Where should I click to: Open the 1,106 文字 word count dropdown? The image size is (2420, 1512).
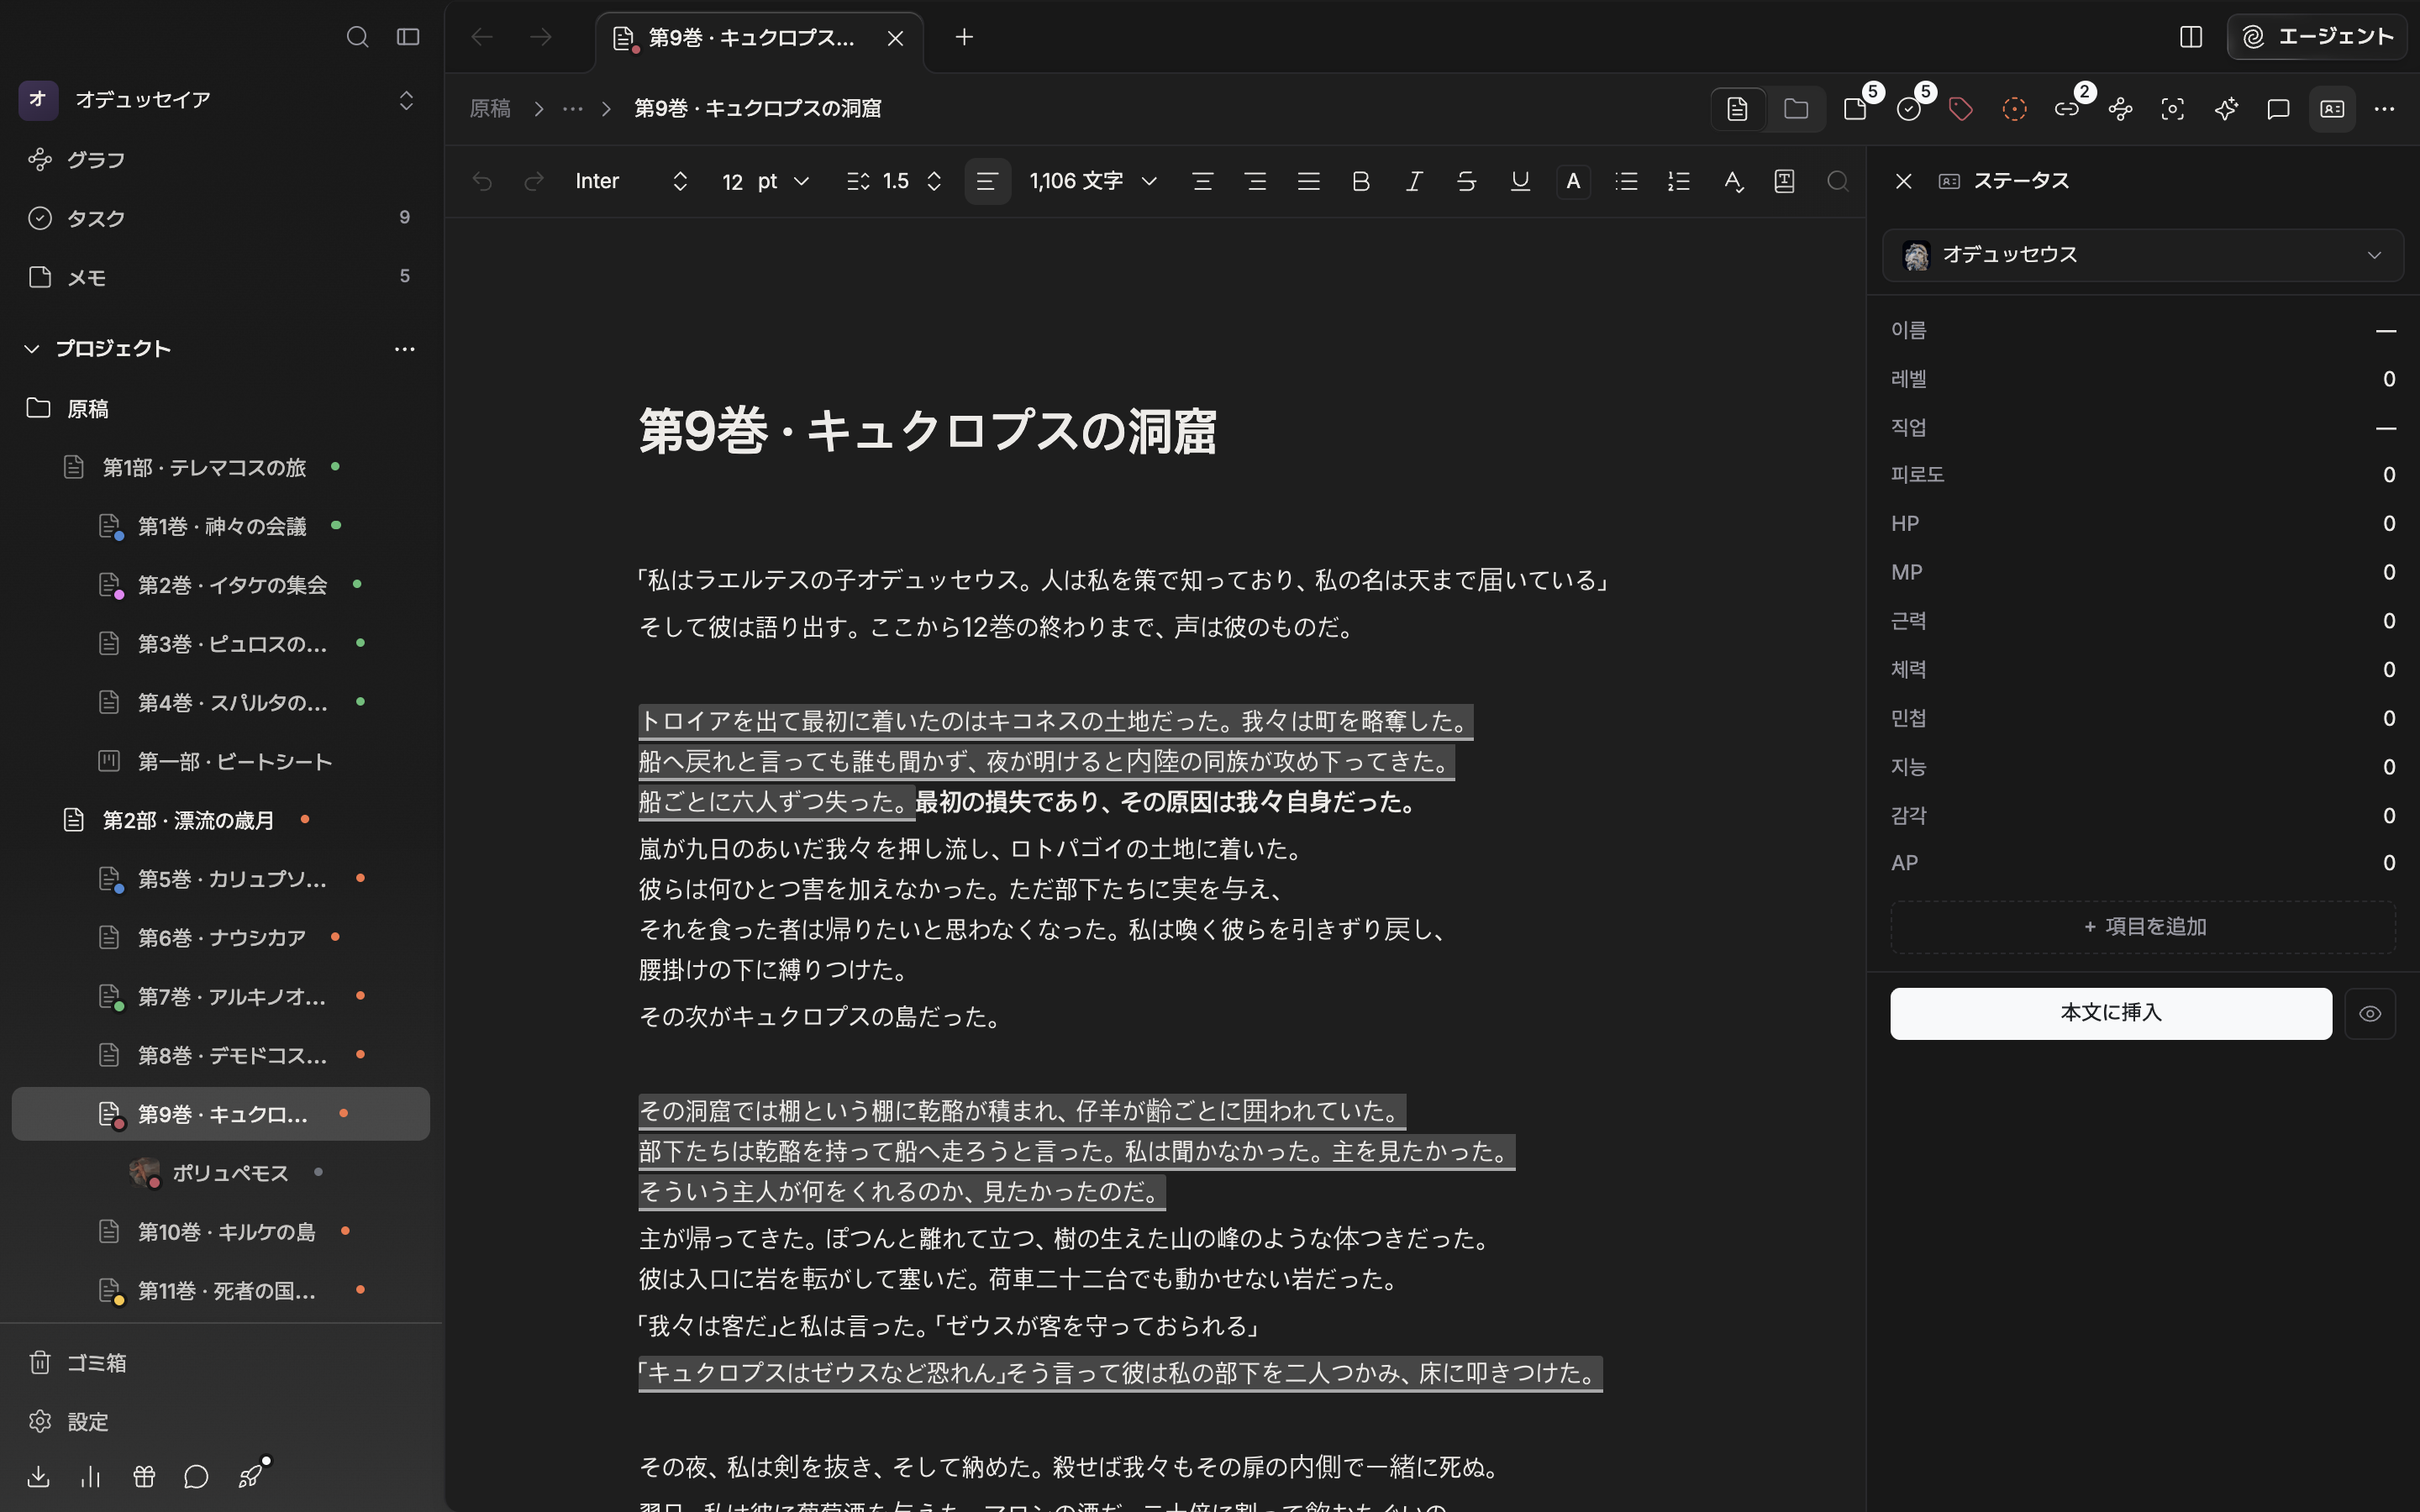pos(1093,181)
